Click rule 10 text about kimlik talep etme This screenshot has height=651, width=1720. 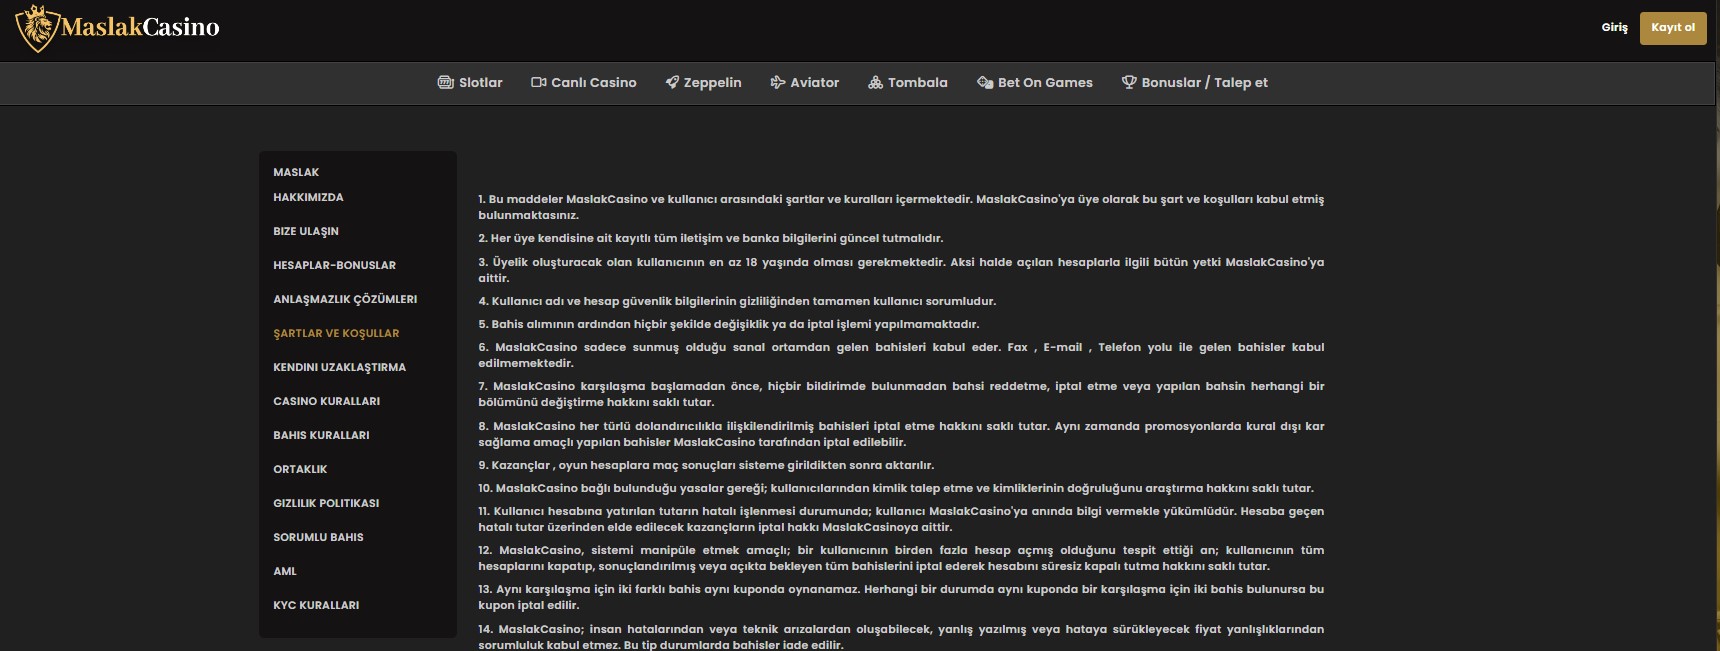tap(896, 488)
